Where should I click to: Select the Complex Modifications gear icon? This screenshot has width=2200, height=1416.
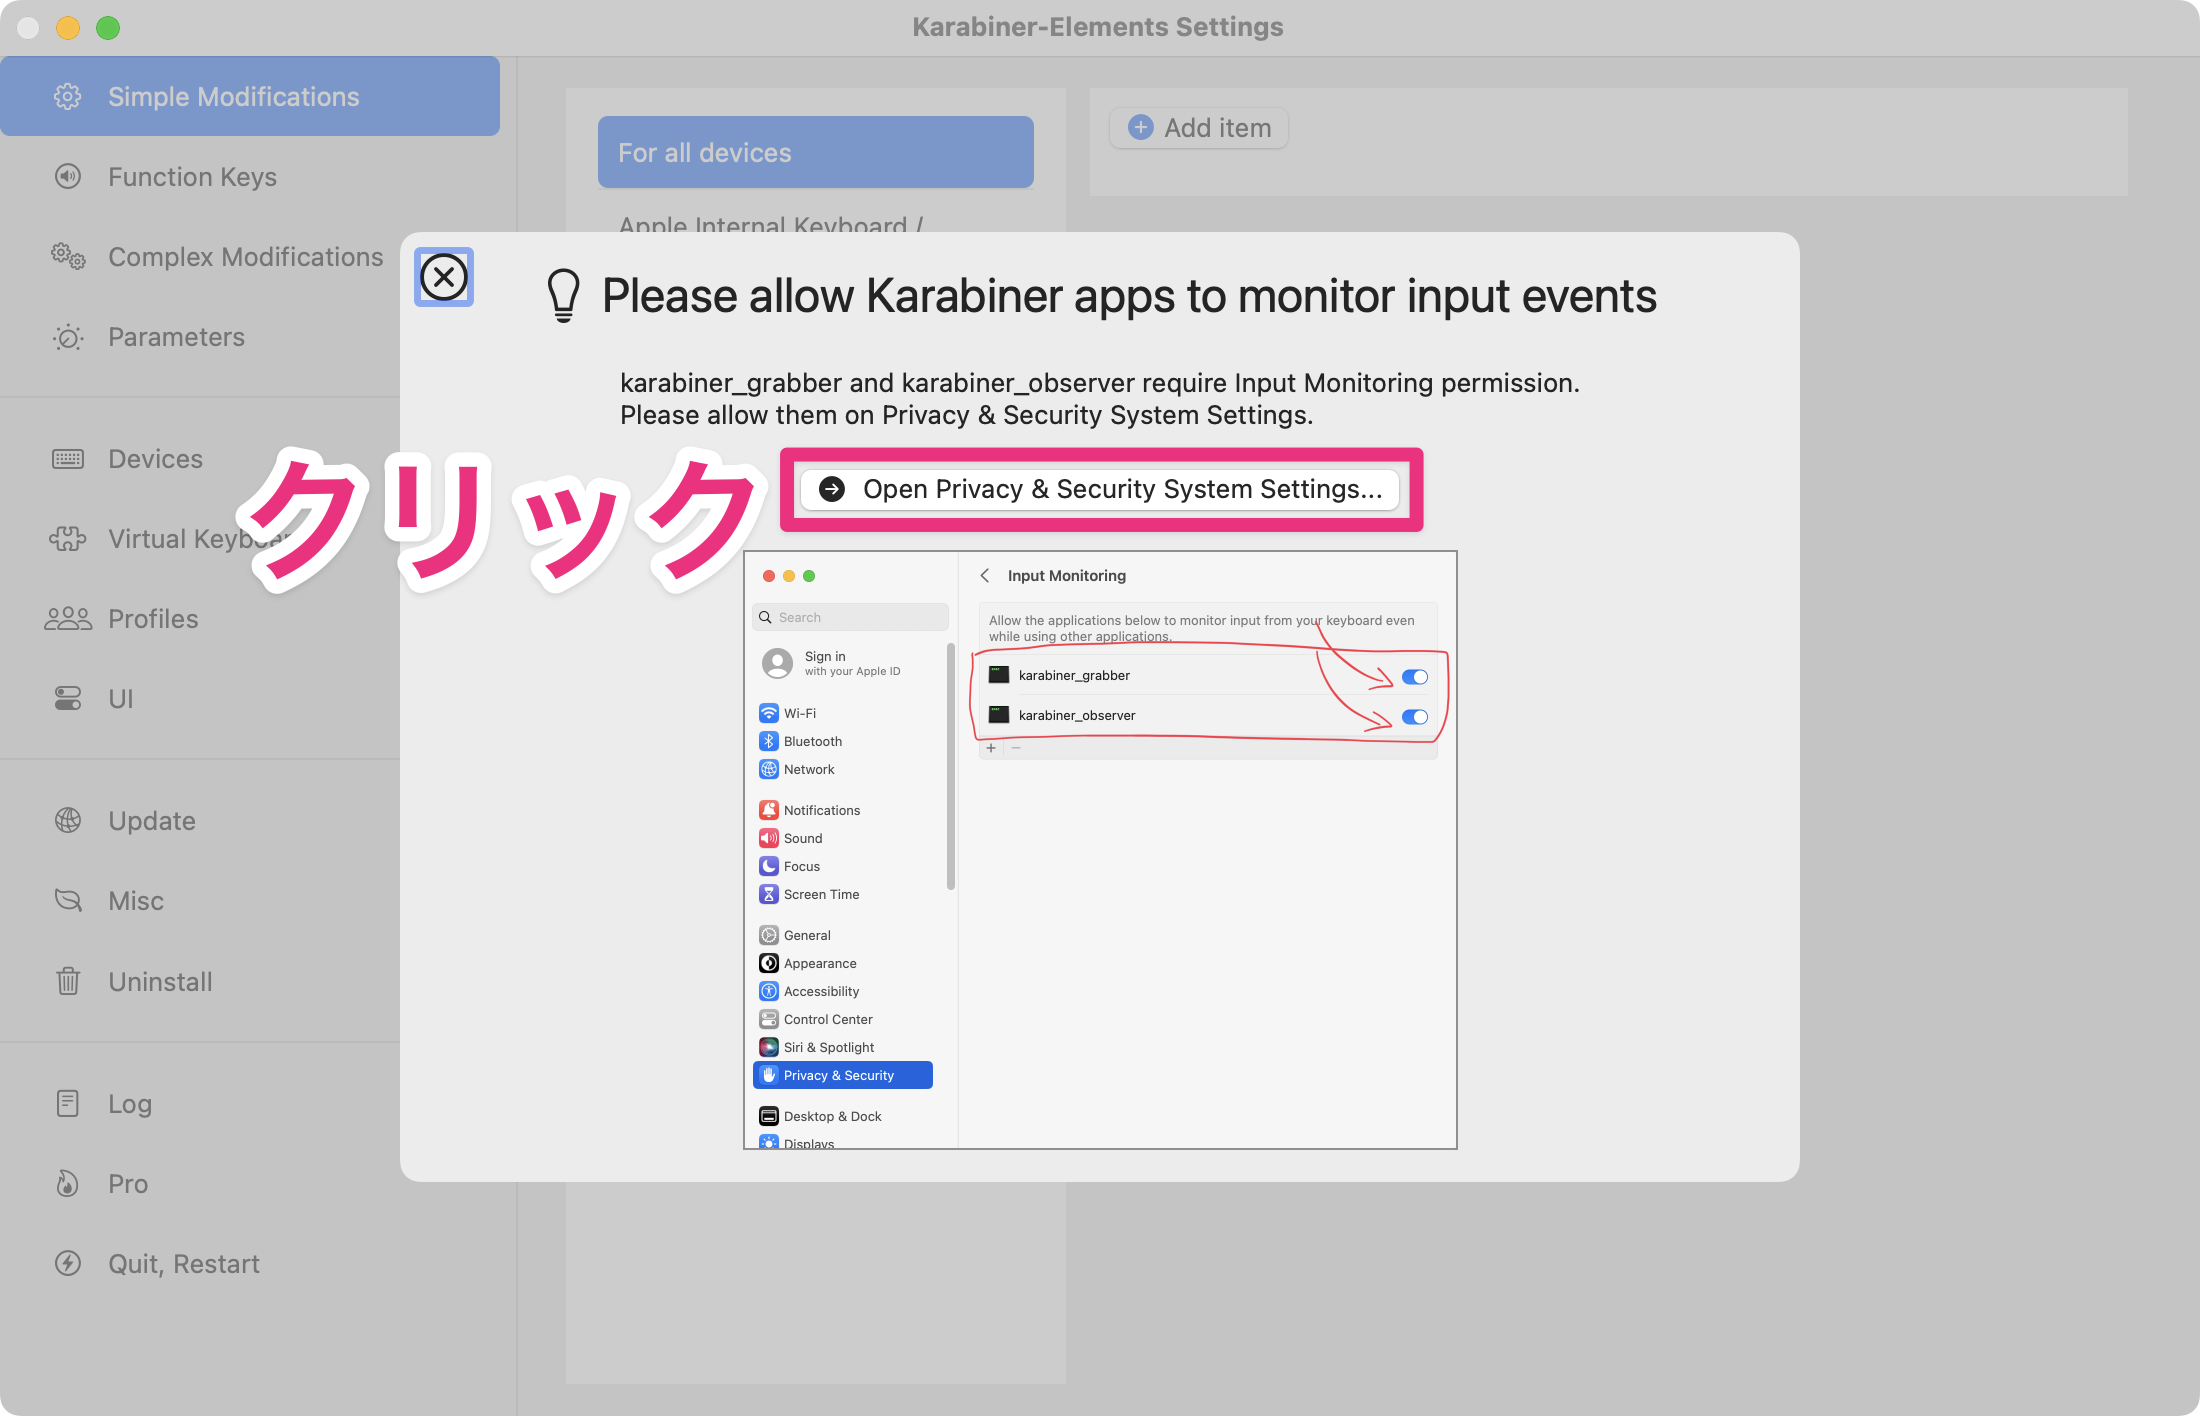pyautogui.click(x=66, y=257)
